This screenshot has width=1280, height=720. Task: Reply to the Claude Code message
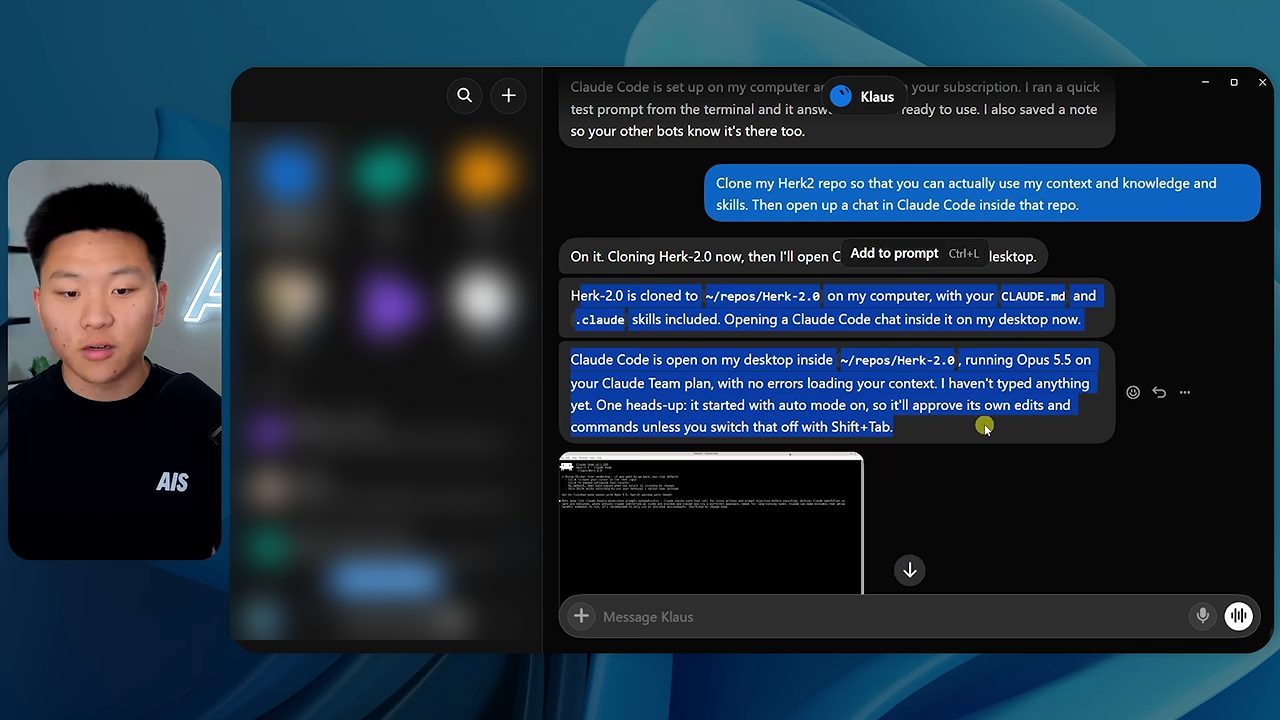(1159, 392)
